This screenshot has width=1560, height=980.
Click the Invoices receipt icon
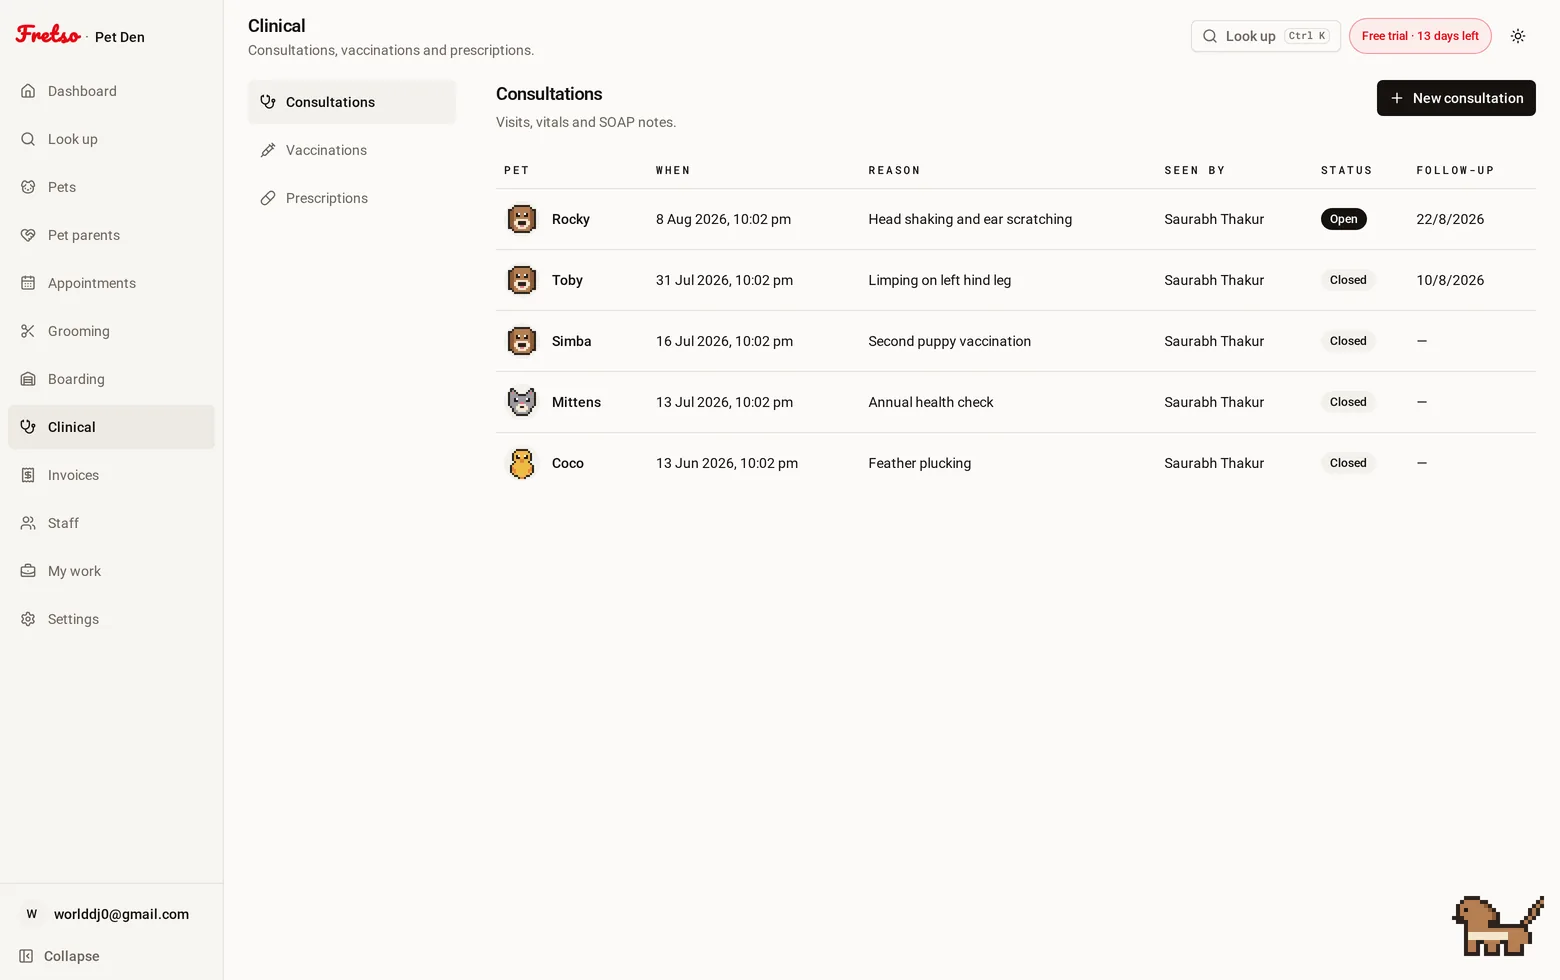pos(28,475)
